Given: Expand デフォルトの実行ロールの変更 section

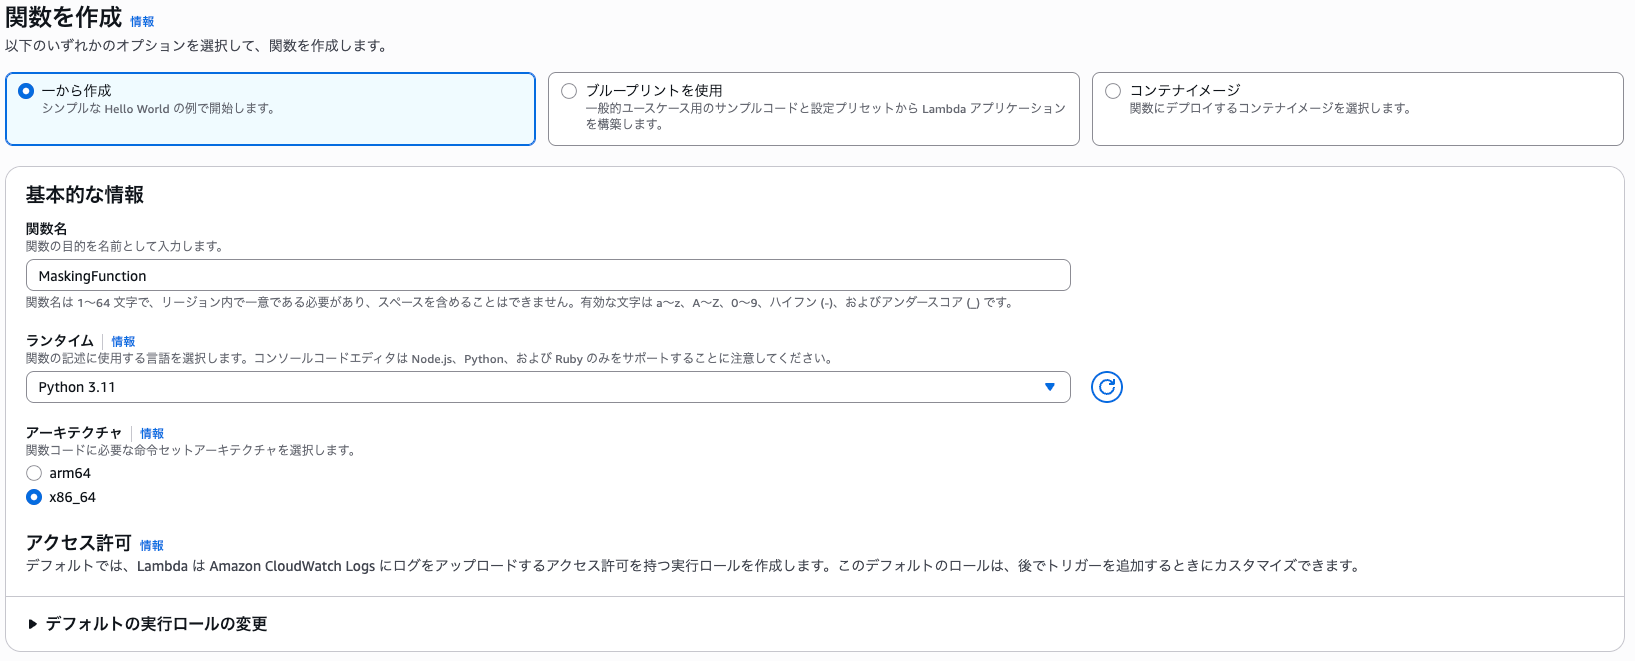Looking at the screenshot, I should (147, 624).
